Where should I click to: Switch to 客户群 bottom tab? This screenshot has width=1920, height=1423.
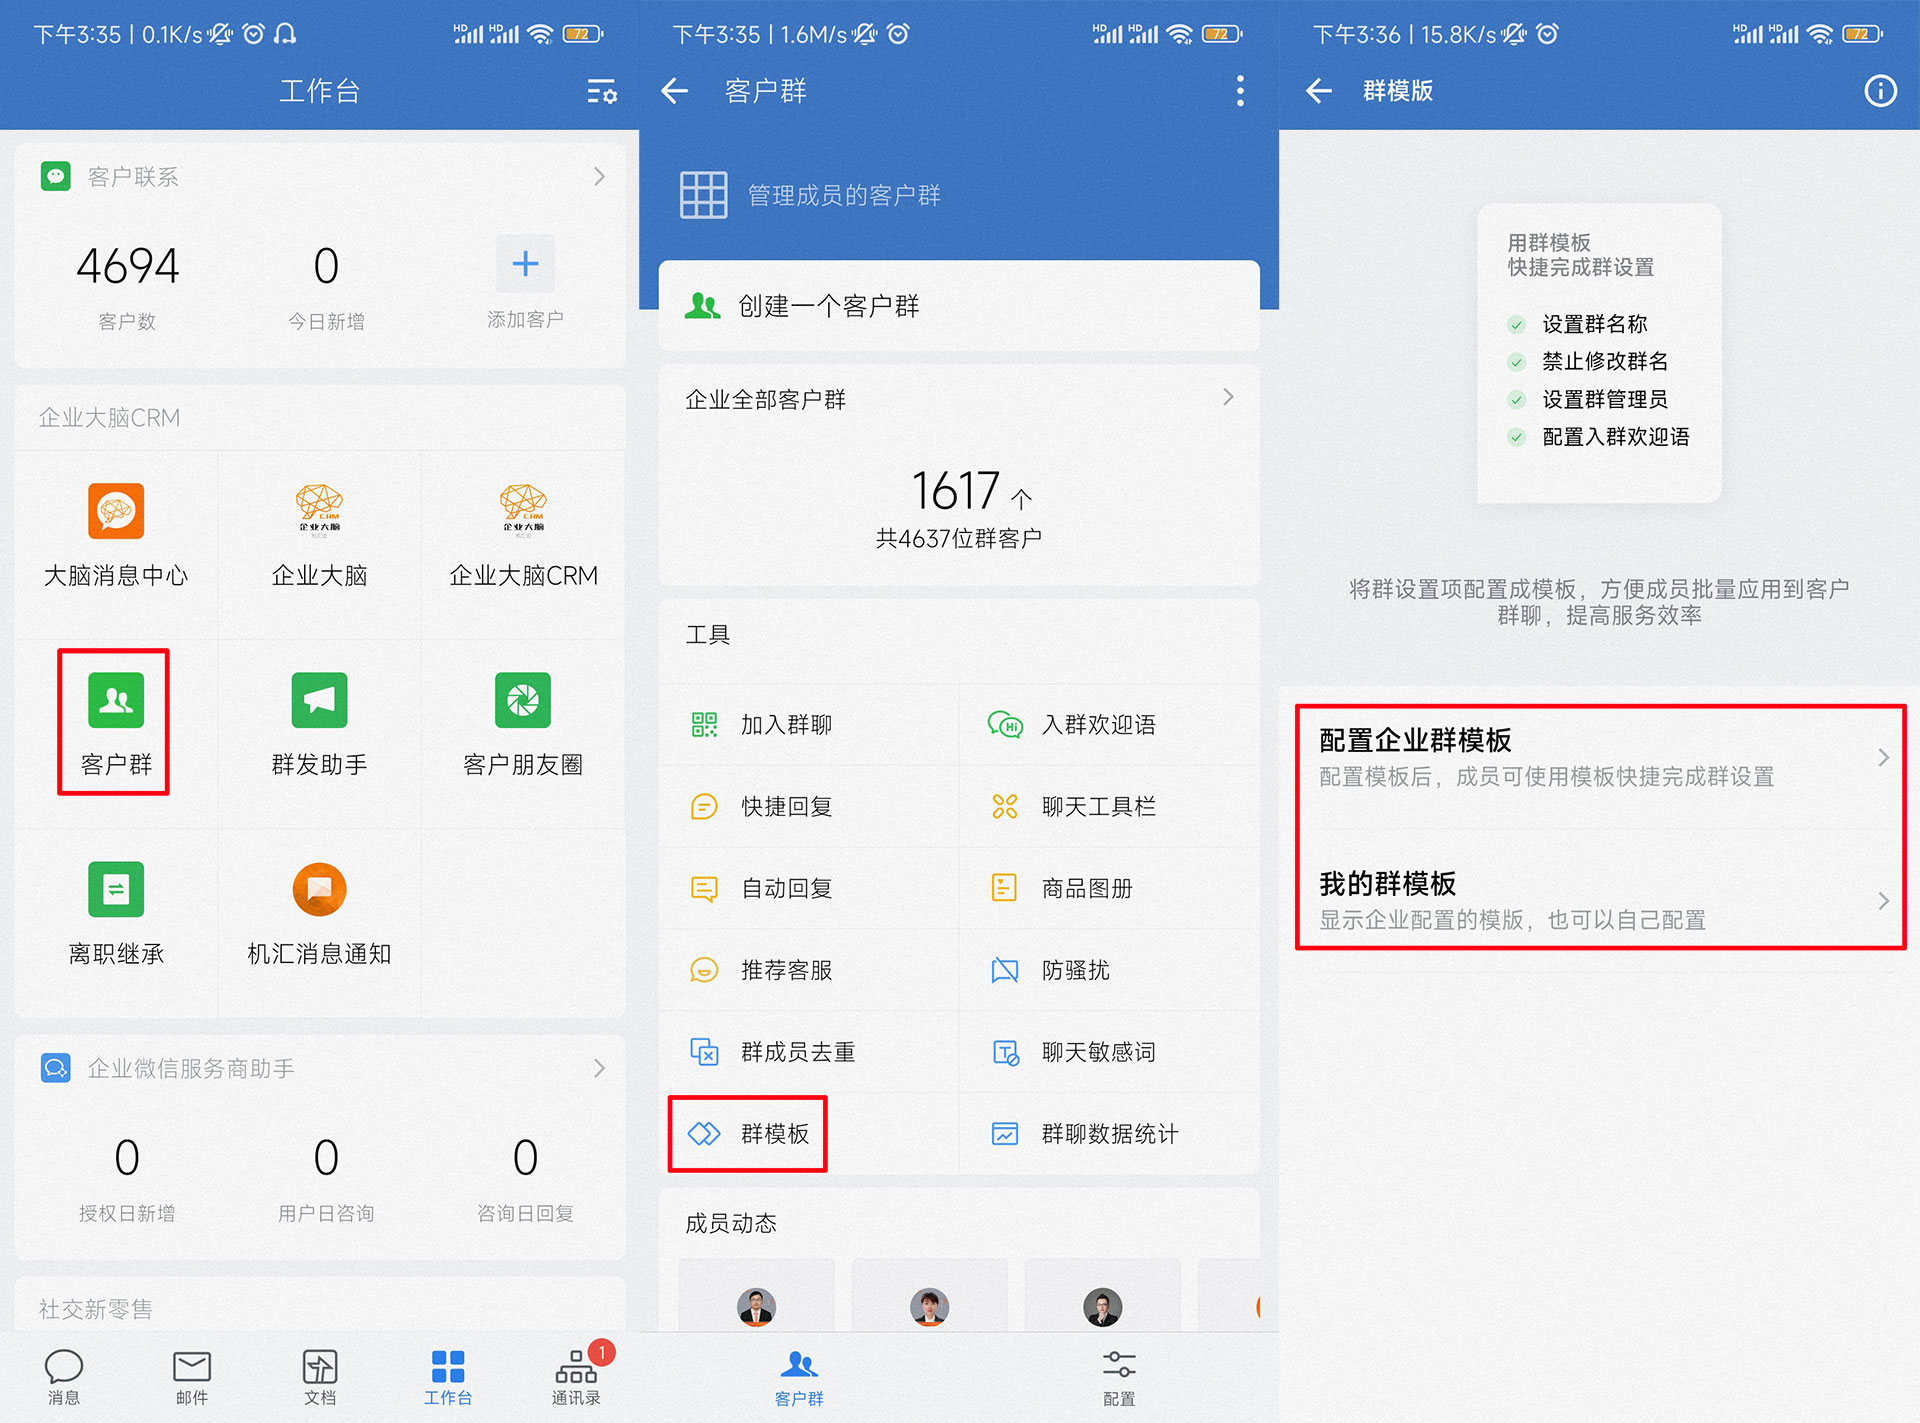coord(799,1378)
